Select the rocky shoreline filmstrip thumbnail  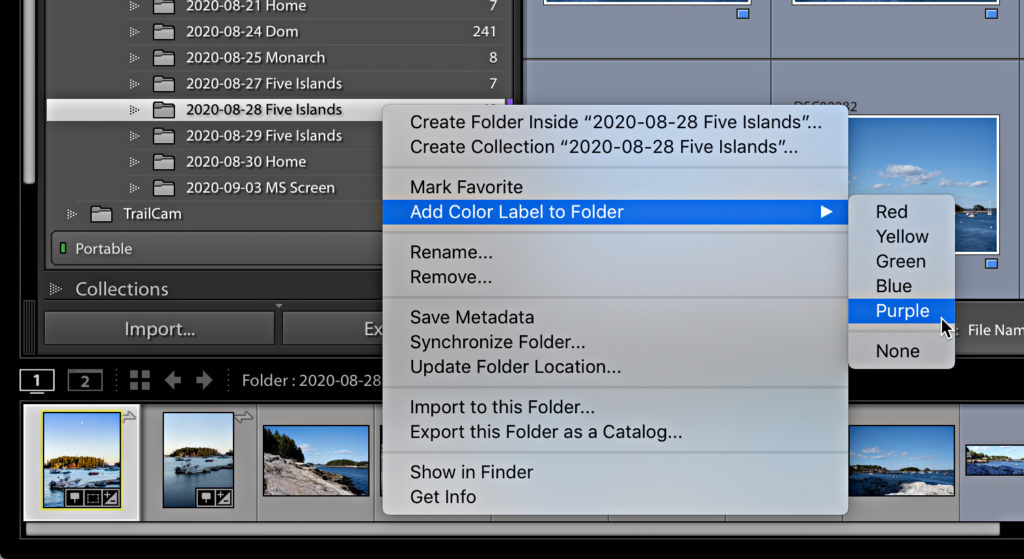pos(316,460)
